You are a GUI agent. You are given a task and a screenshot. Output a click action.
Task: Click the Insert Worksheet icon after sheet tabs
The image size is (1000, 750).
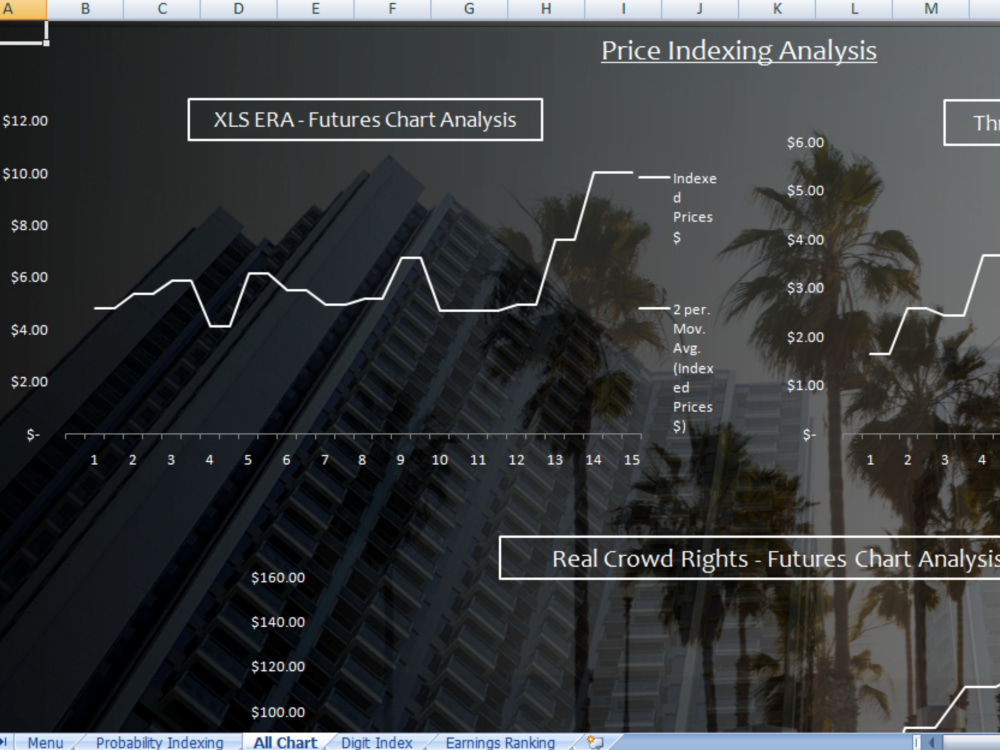click(592, 743)
